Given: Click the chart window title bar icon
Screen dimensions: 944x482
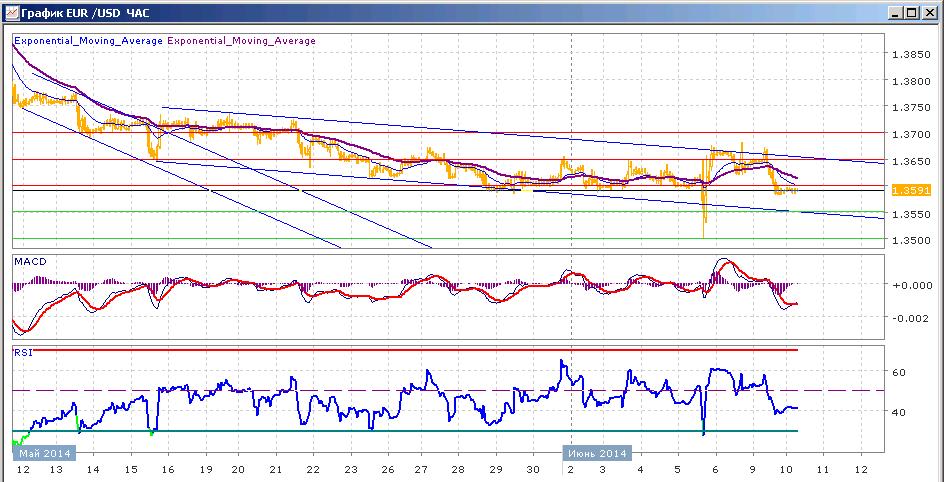Looking at the screenshot, I should point(11,11).
